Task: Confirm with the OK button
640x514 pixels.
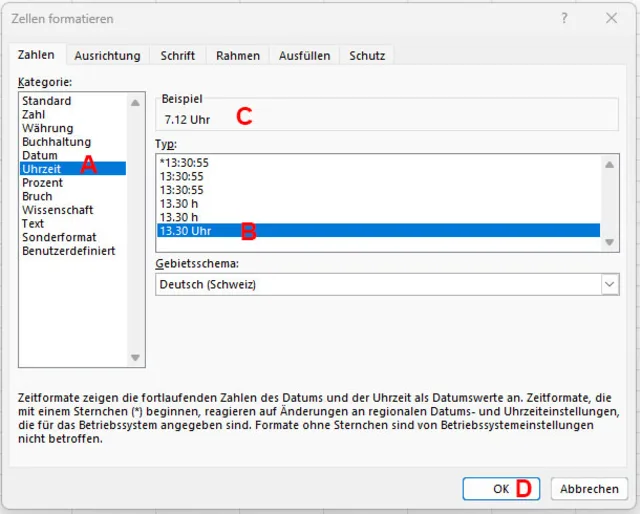Action: click(501, 489)
